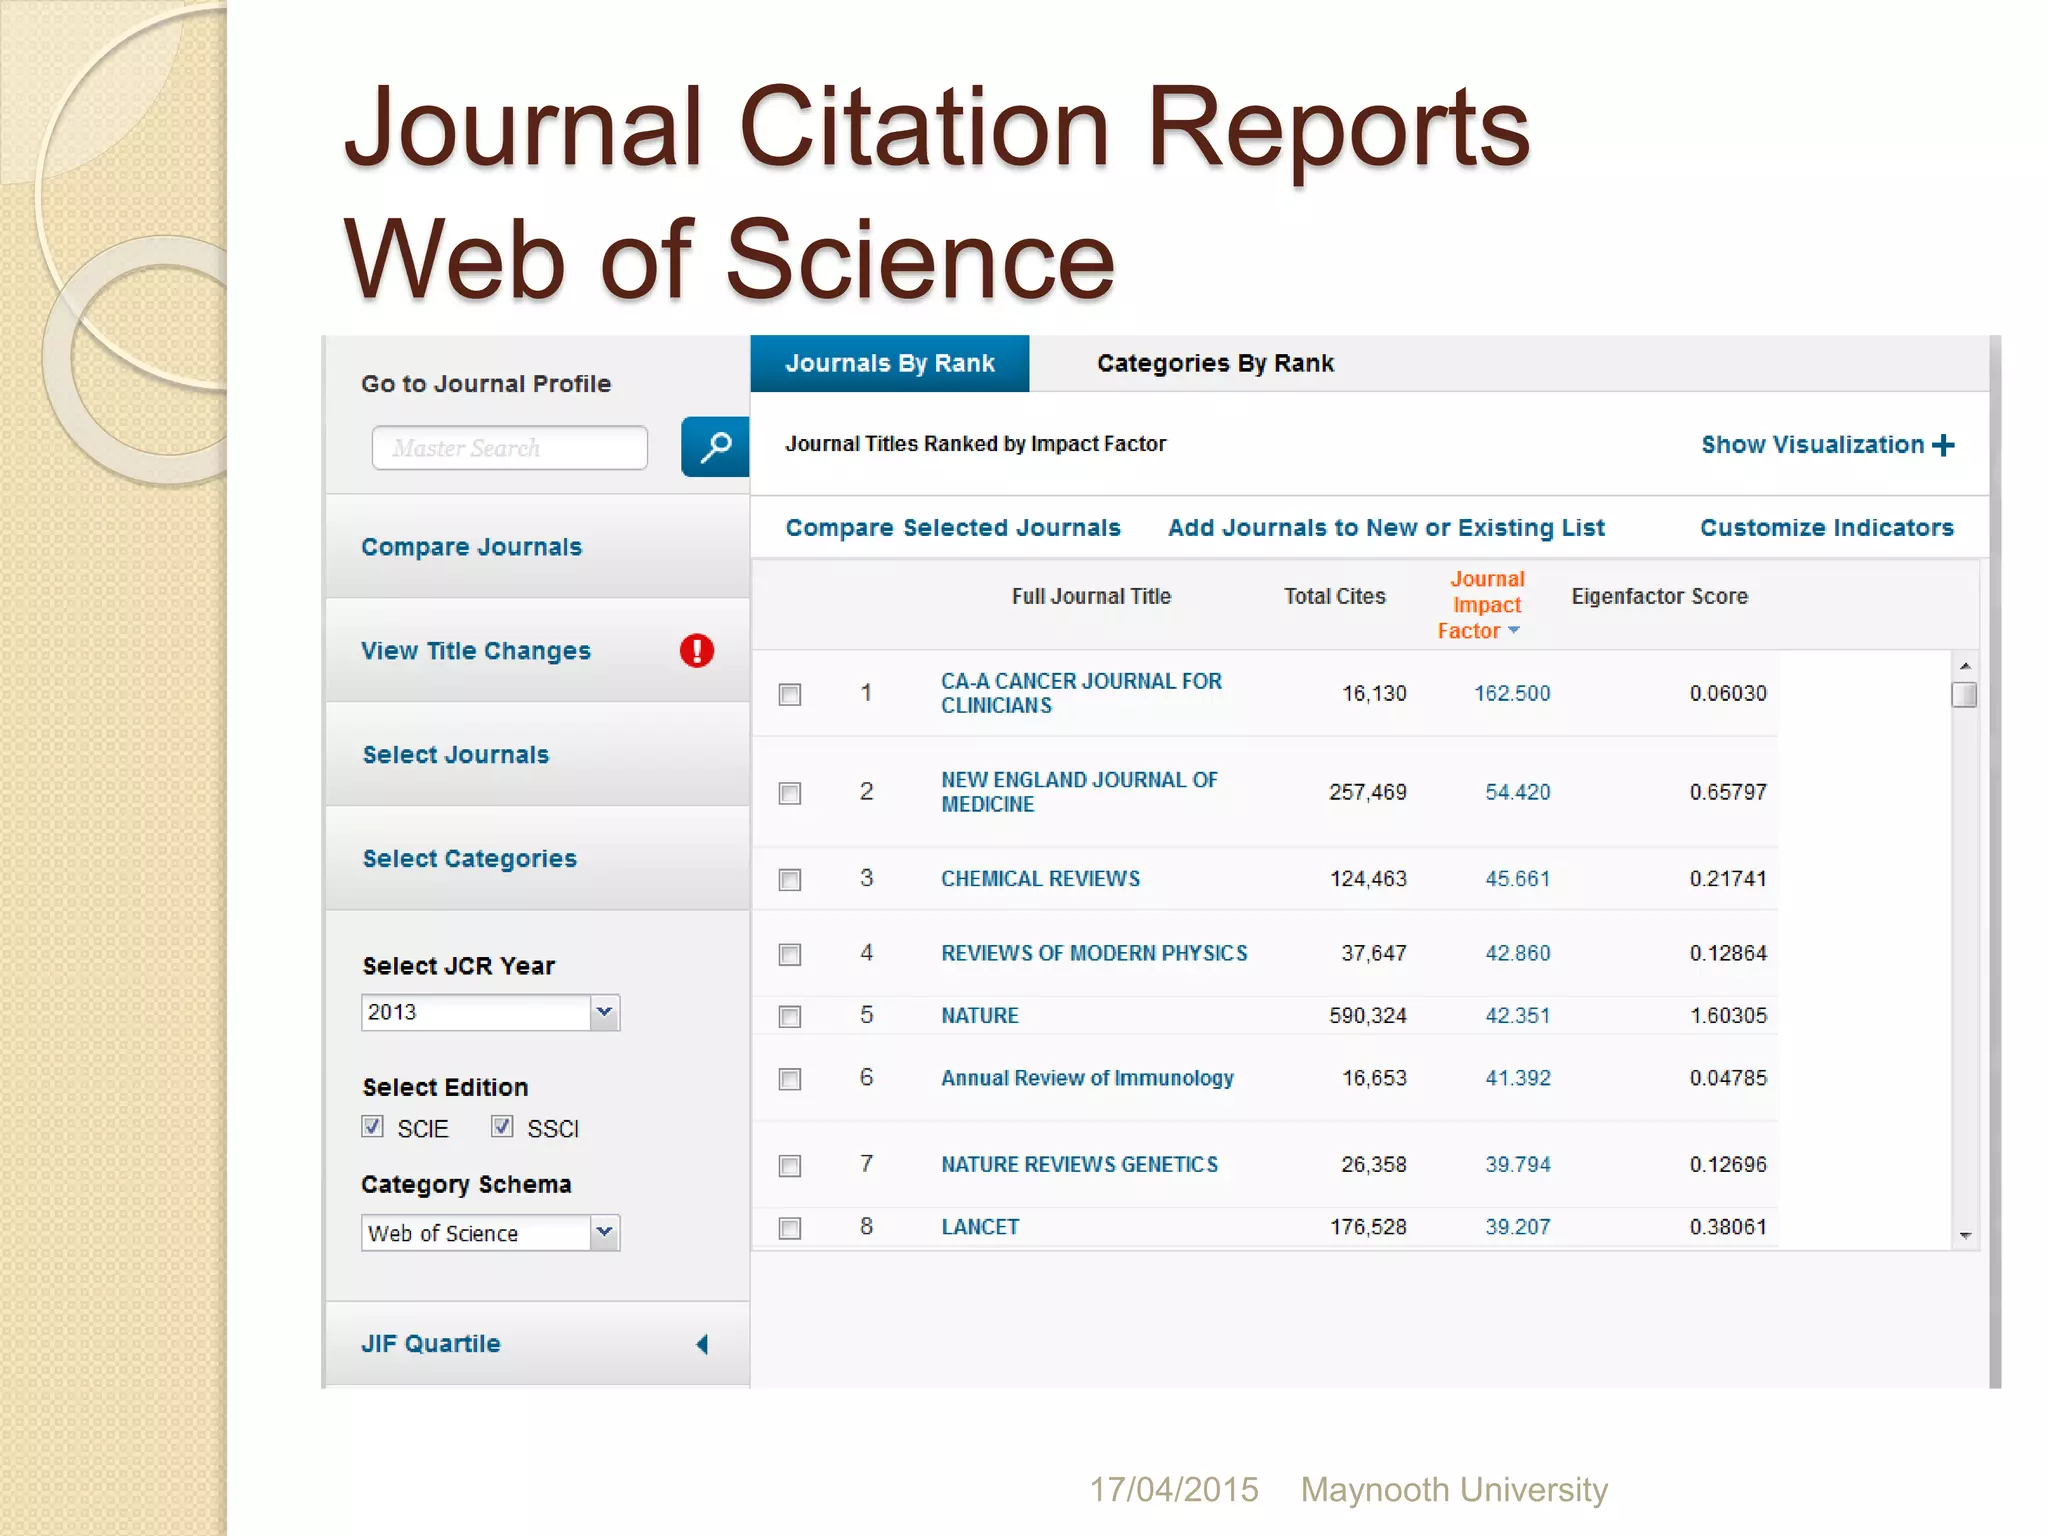Click Show Visualization link
Viewport: 2048px width, 1536px height.
[1813, 445]
